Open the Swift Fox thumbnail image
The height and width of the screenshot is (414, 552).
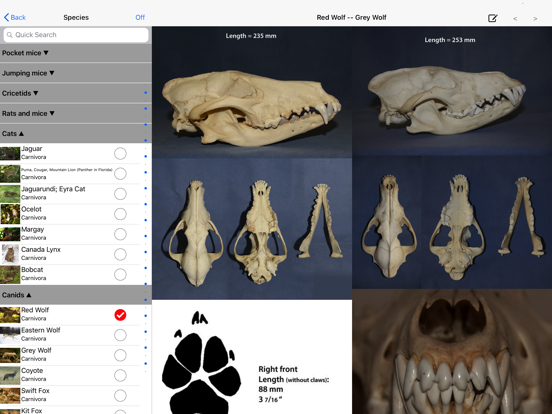(x=10, y=396)
